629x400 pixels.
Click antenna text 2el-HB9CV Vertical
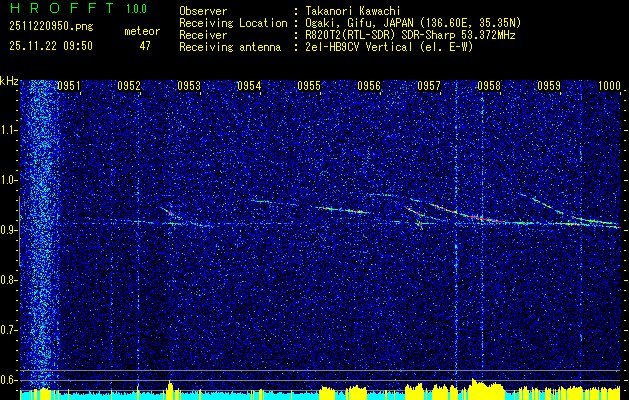(x=359, y=47)
